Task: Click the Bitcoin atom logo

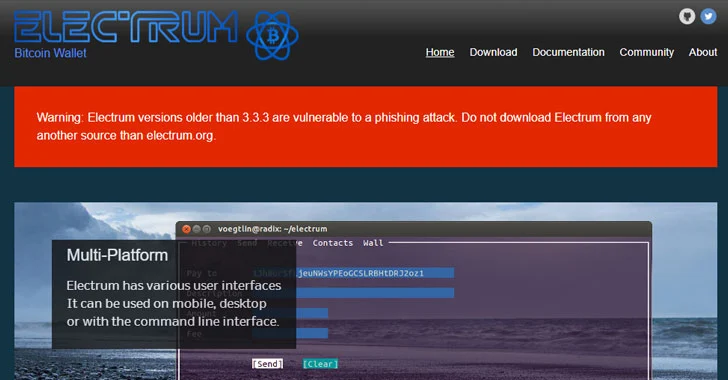Action: click(273, 36)
